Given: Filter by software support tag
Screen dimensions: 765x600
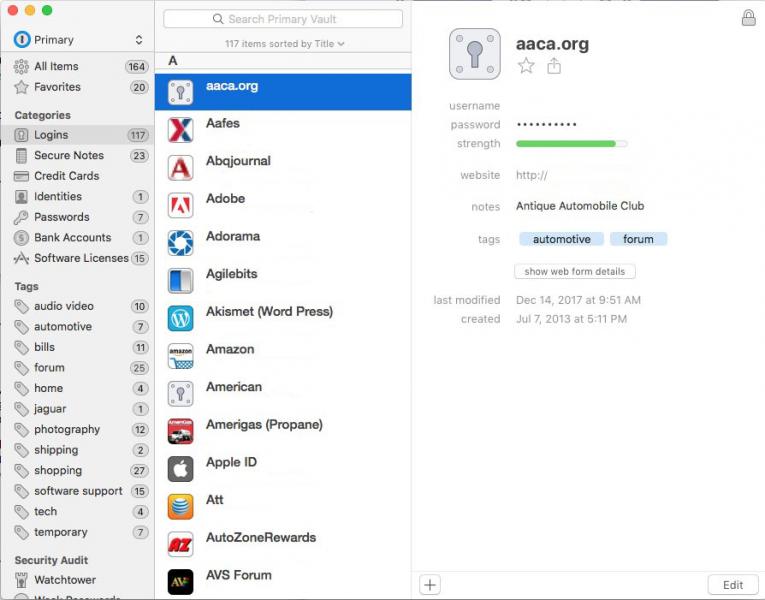Looking at the screenshot, I should coord(78,491).
